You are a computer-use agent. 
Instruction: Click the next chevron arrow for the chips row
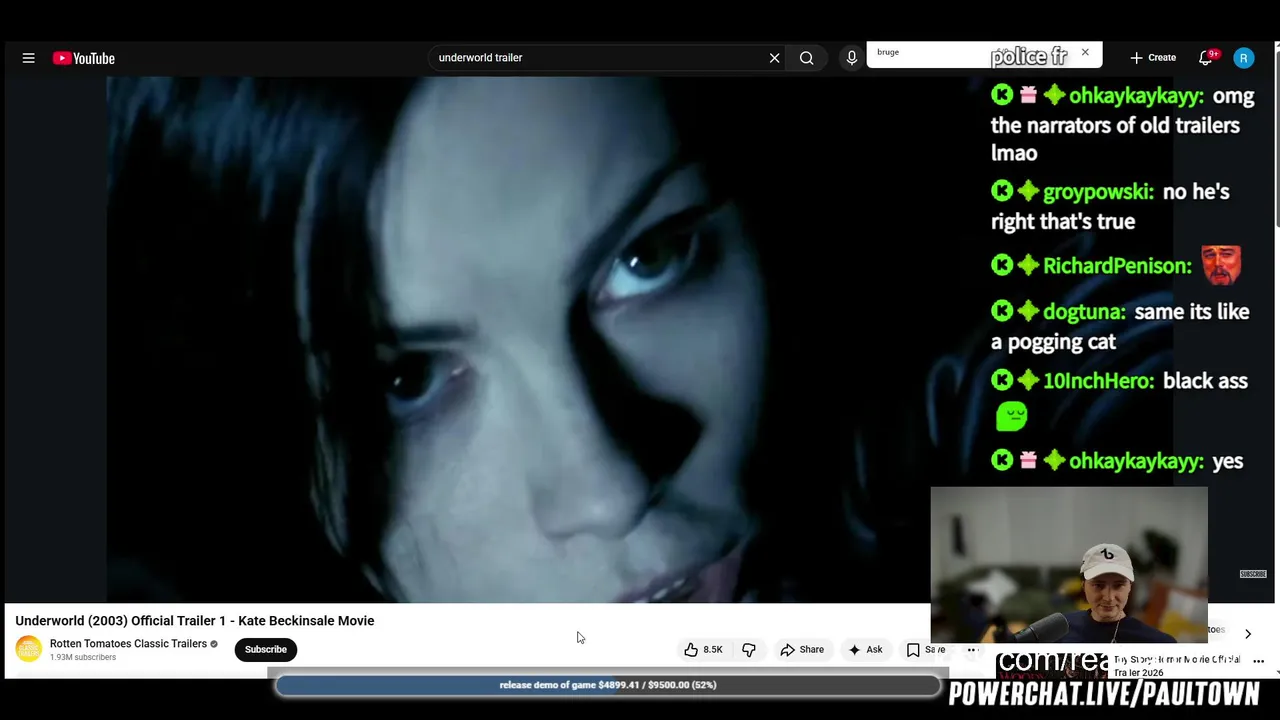point(1248,634)
